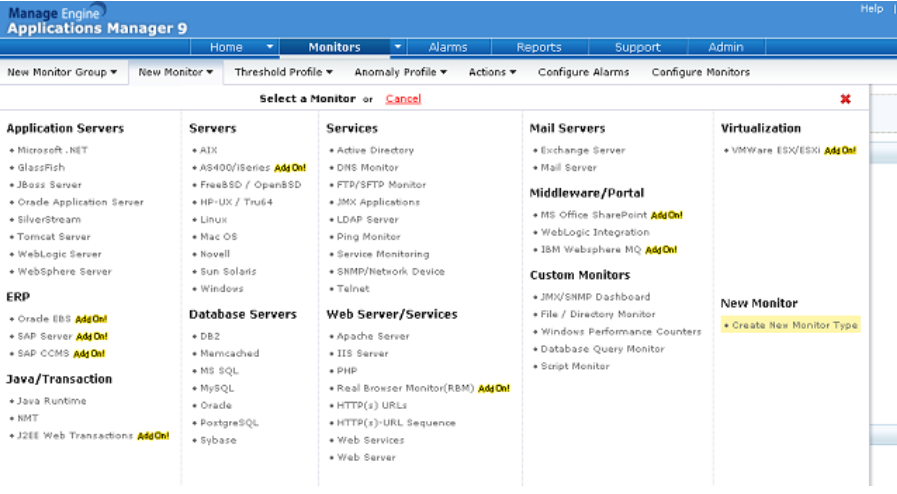897x494 pixels.
Task: Select Telnet monitor
Action: 353,289
